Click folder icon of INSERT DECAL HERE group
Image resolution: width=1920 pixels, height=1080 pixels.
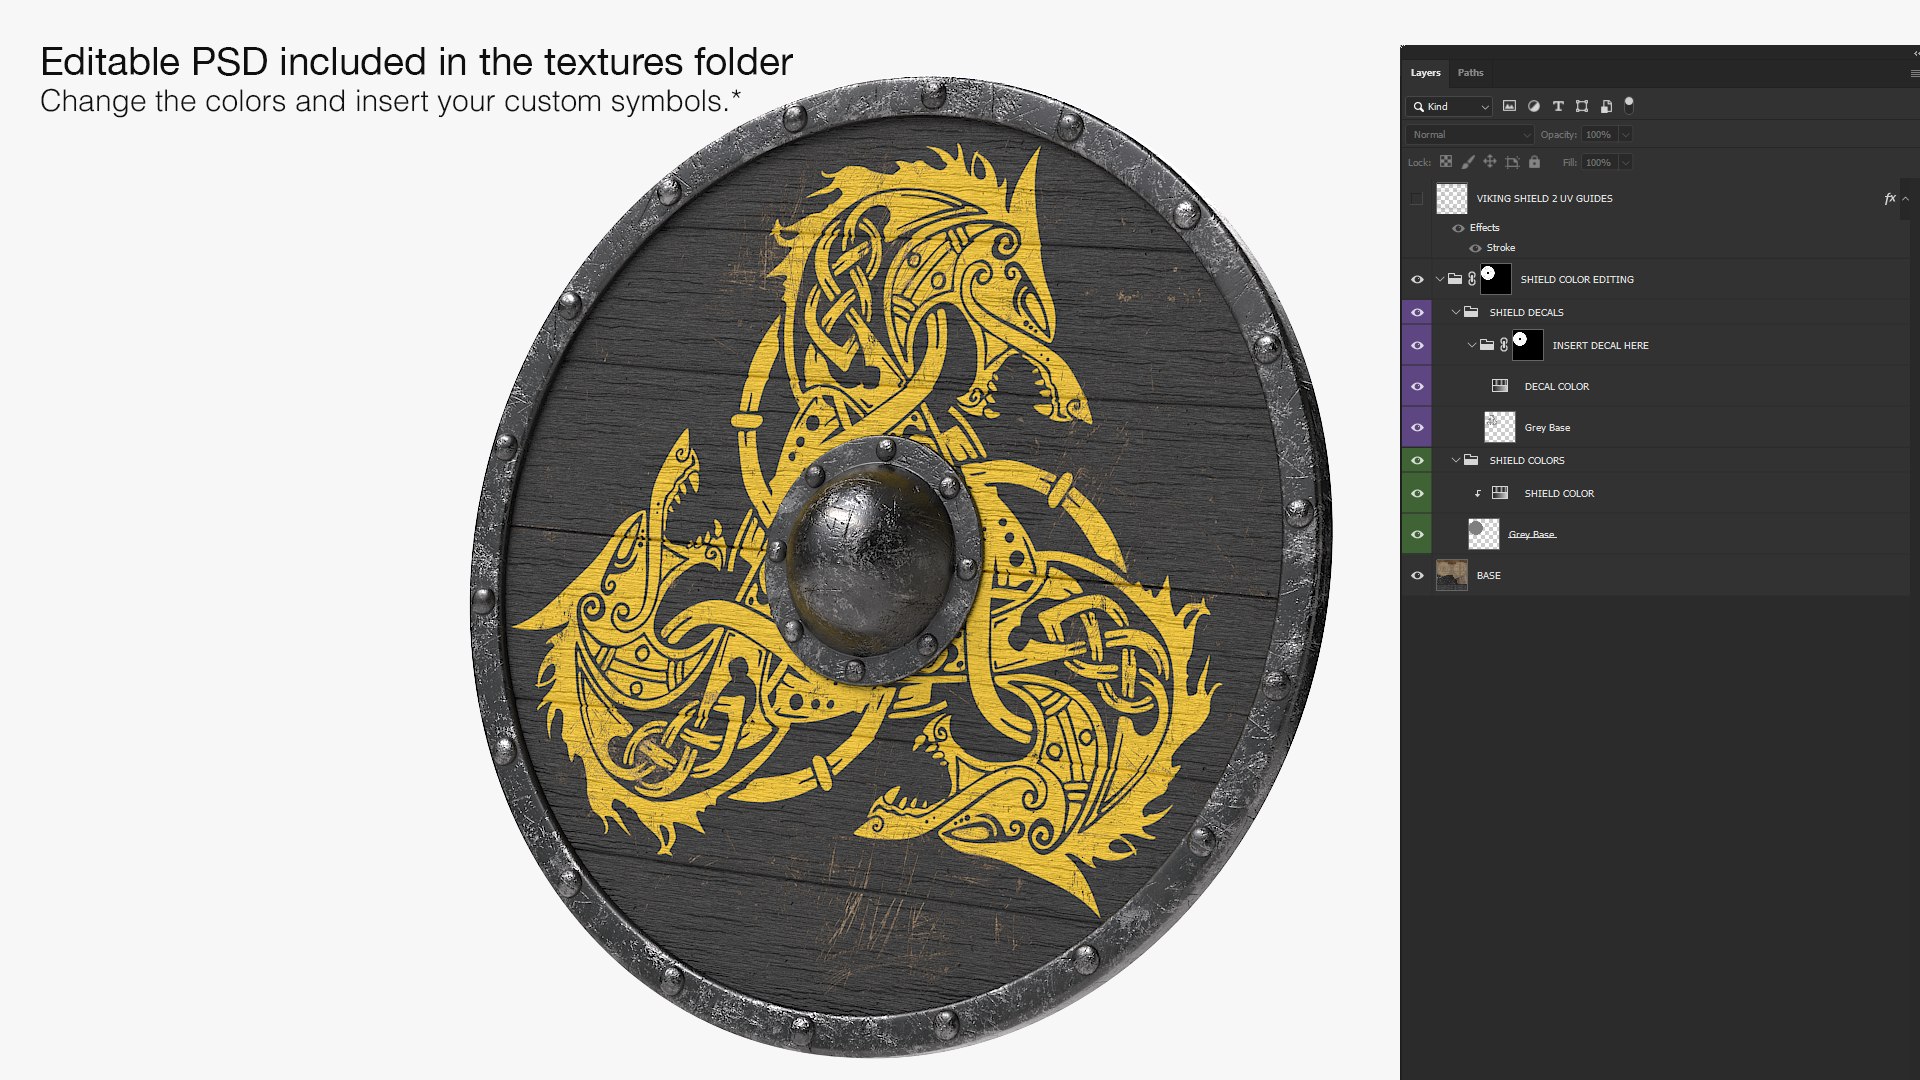[x=1487, y=345]
